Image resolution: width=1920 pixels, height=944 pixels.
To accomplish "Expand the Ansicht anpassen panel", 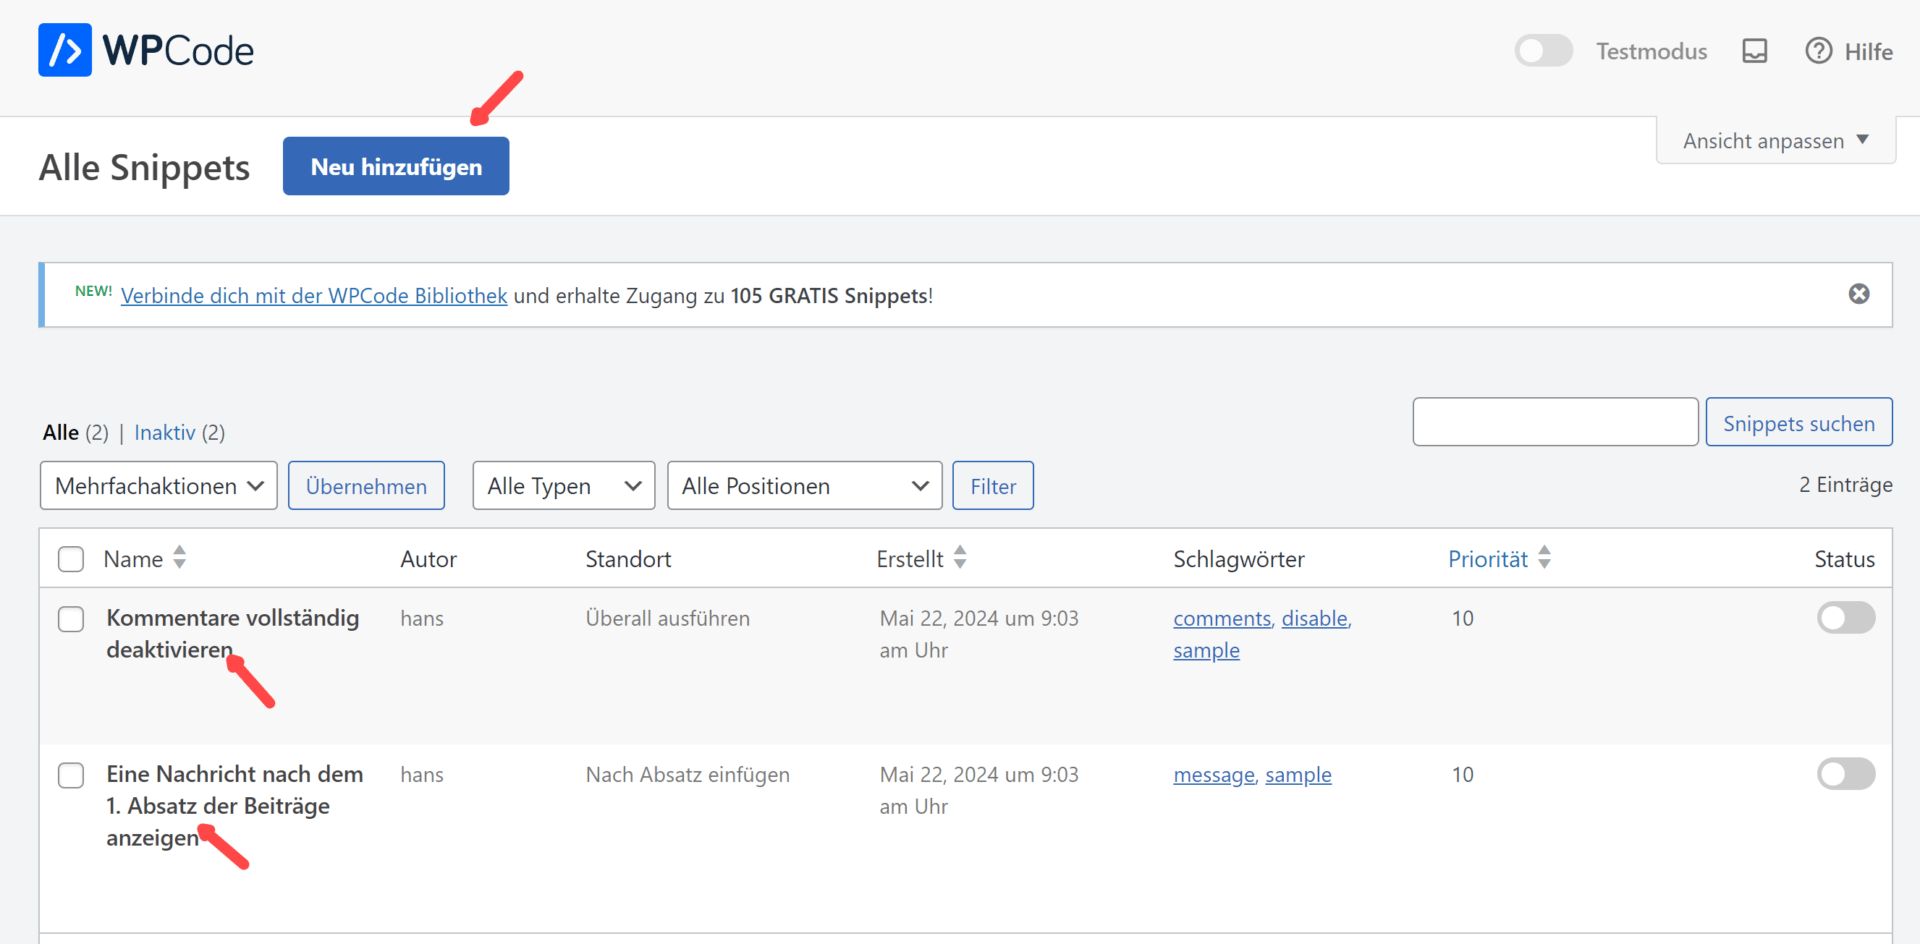I will (1775, 141).
